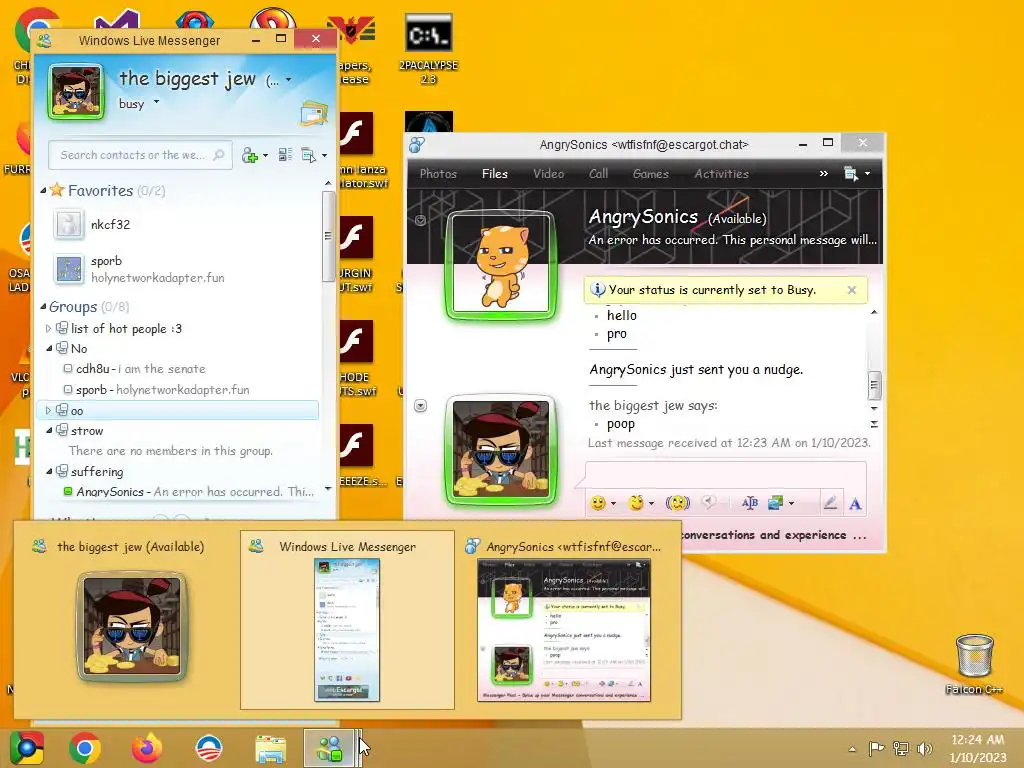This screenshot has height=768, width=1024.
Task: Collapse the No group
Action: pos(49,349)
